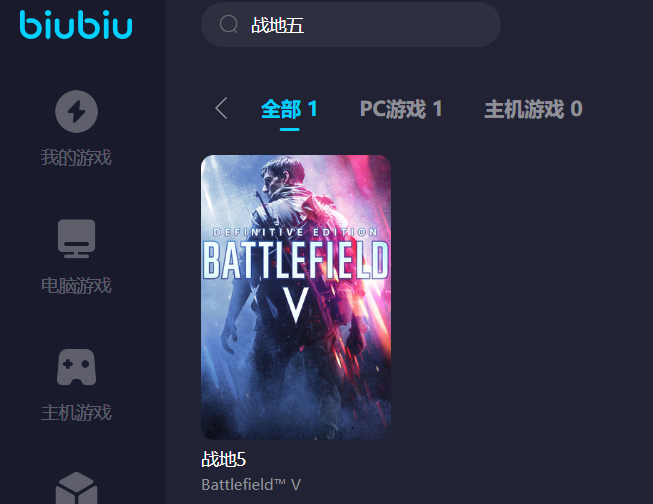This screenshot has height=504, width=653.
Task: Click the large V on the cover
Action: 296,305
